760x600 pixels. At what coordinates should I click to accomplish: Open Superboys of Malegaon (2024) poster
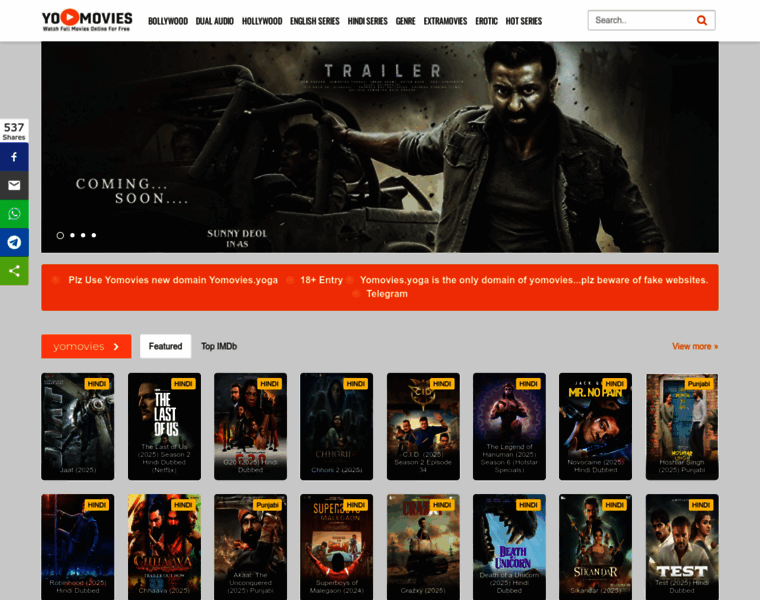click(336, 547)
